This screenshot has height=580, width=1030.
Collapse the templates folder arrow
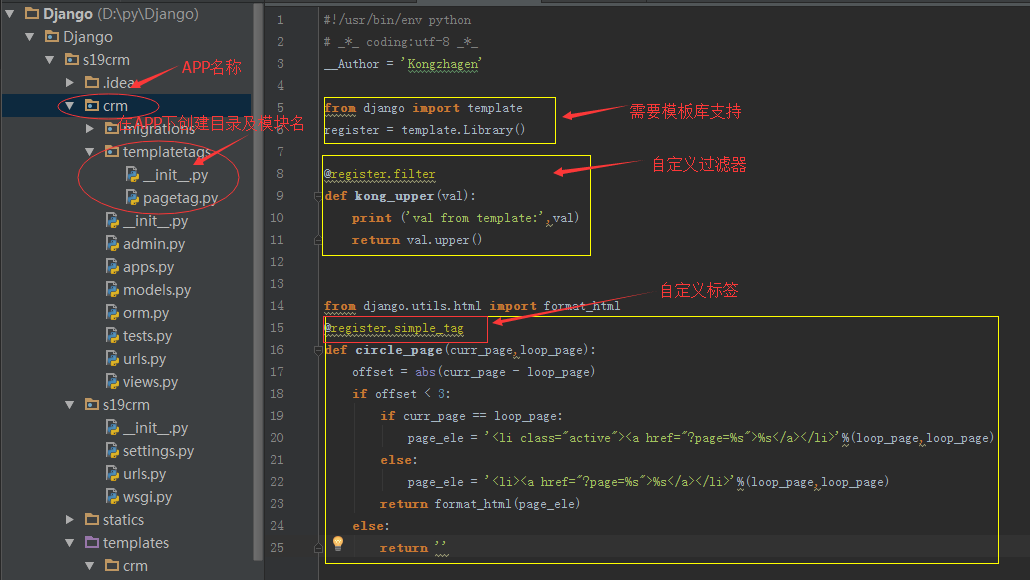[x=70, y=543]
